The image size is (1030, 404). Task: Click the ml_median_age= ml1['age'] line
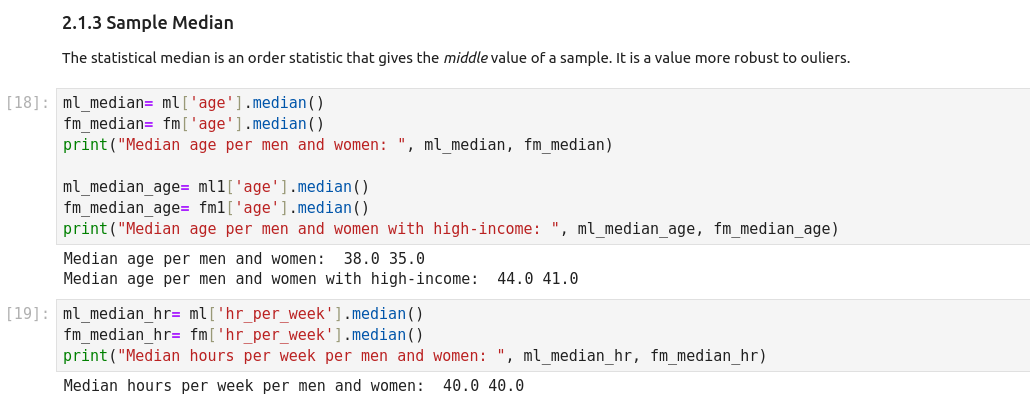click(x=216, y=187)
